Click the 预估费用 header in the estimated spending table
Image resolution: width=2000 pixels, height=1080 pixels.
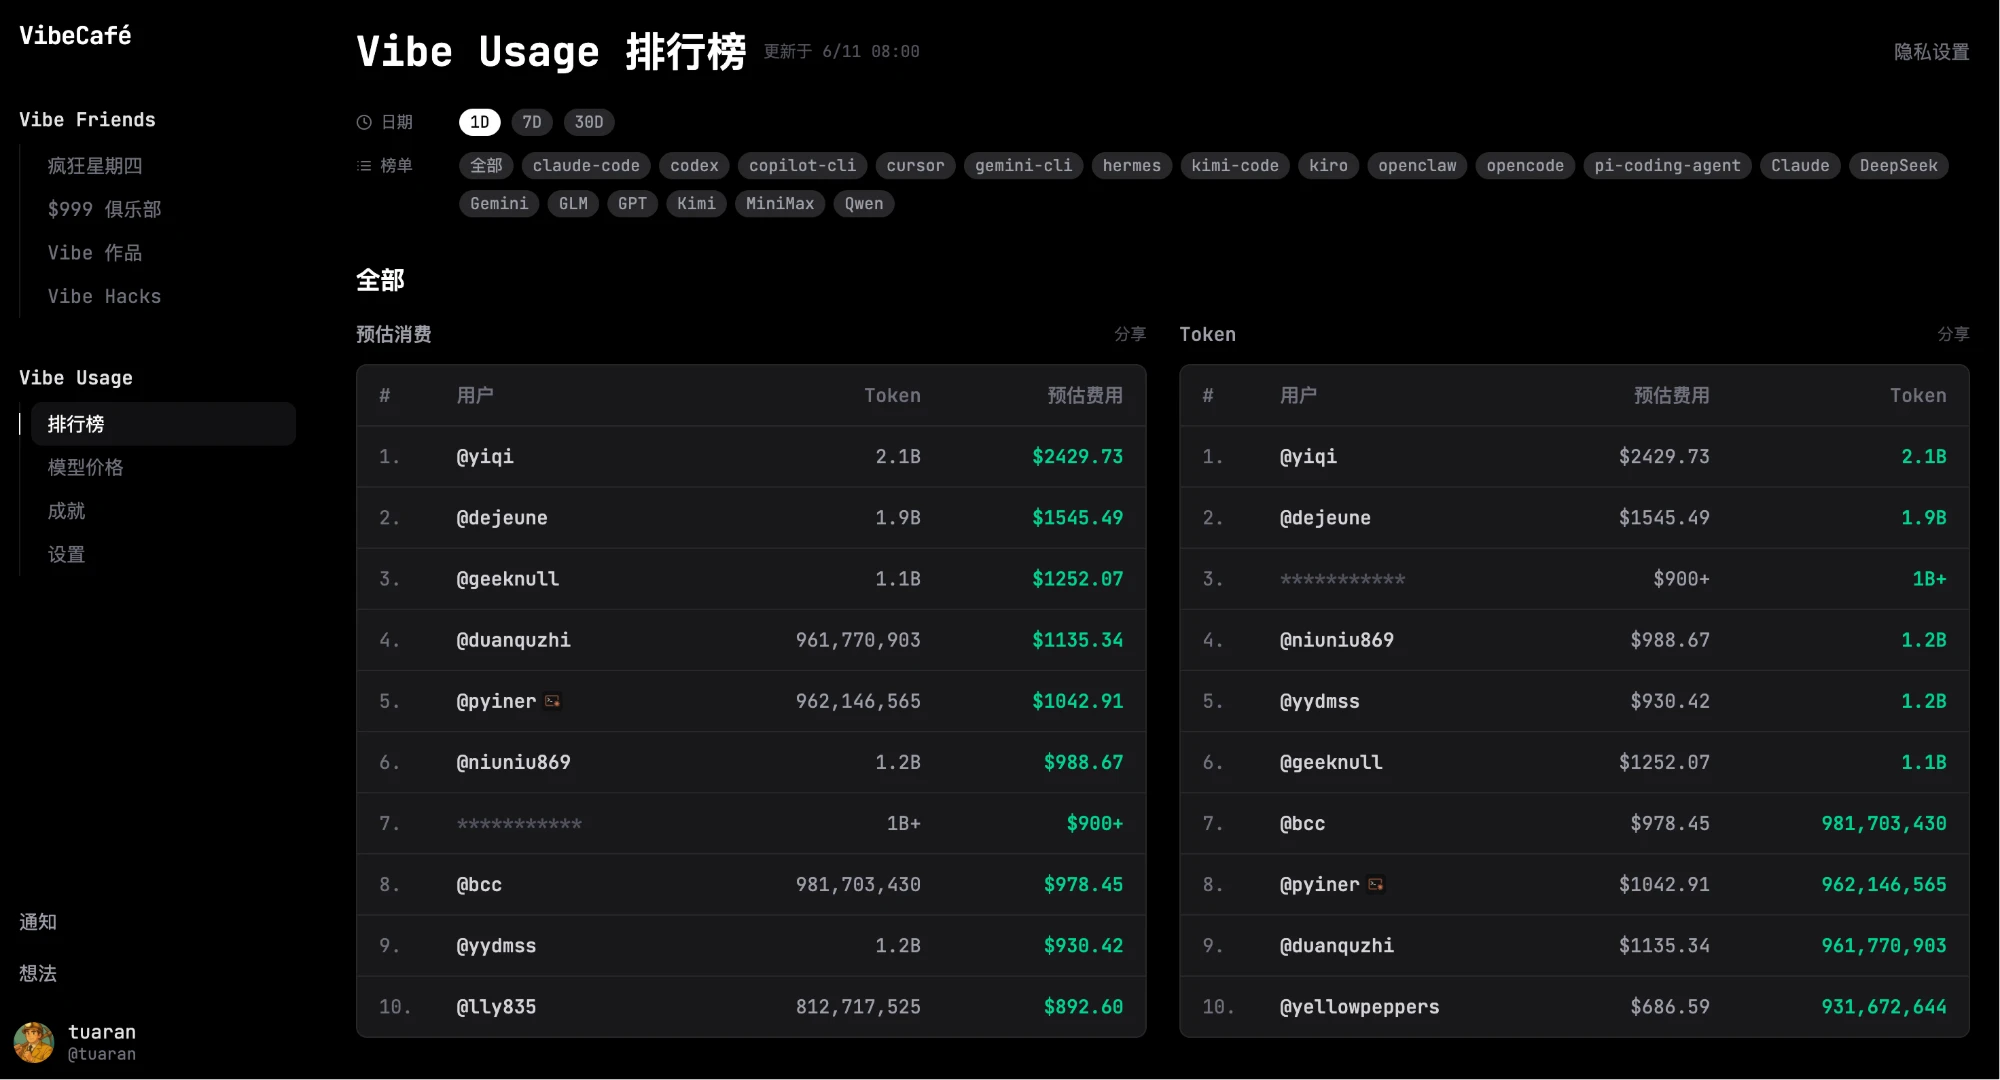click(x=1085, y=396)
